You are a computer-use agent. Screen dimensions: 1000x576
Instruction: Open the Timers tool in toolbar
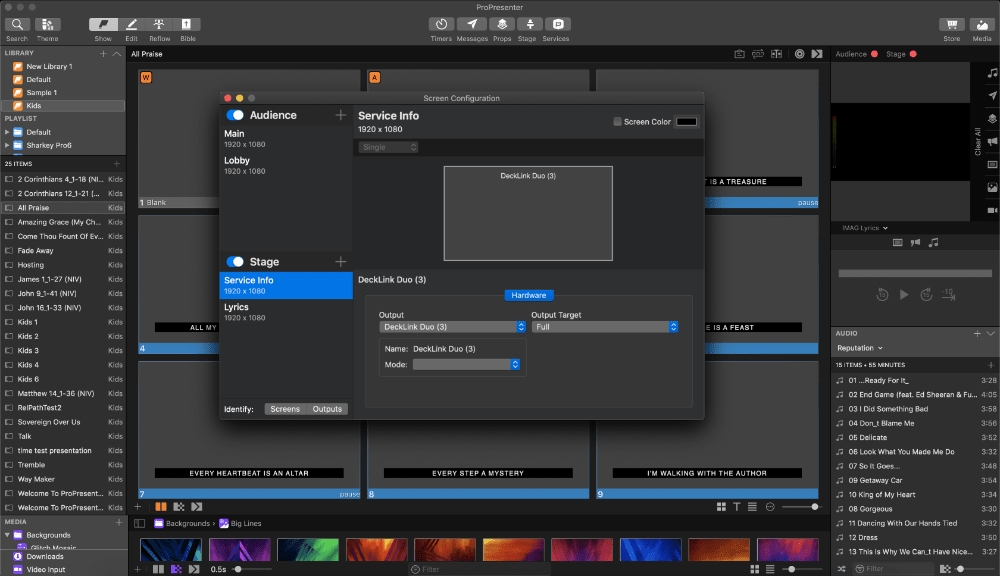click(x=441, y=25)
